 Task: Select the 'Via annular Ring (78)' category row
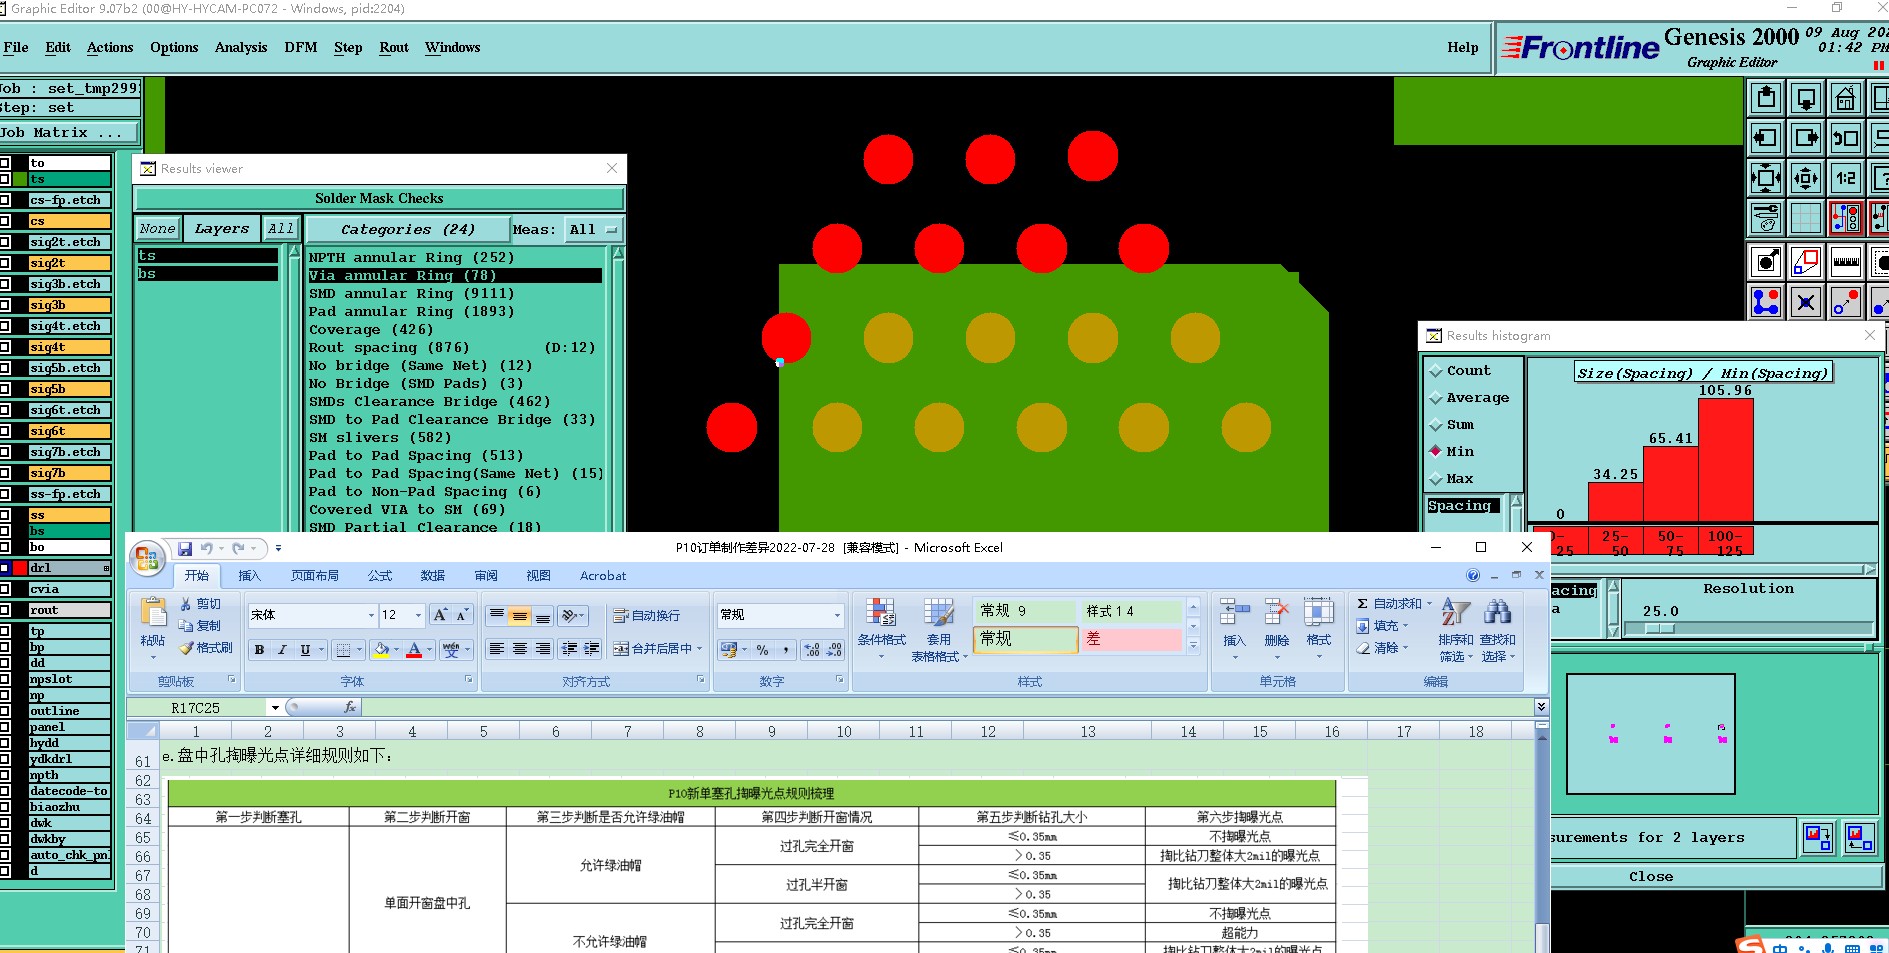point(455,275)
